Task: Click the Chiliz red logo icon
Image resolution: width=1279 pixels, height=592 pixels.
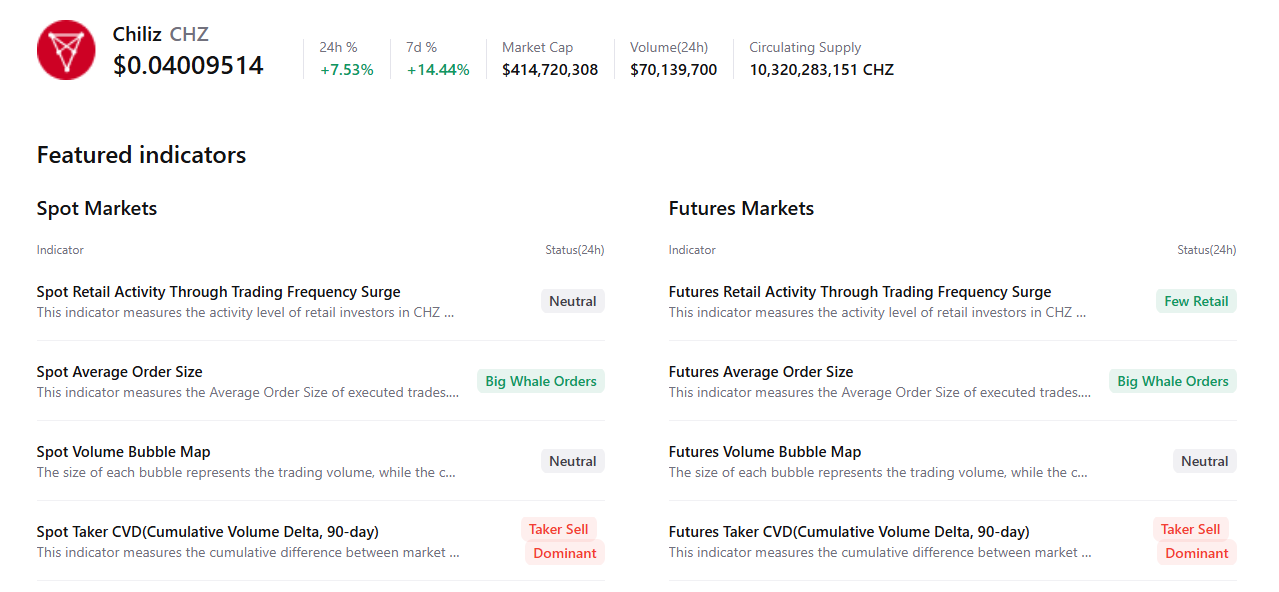Action: click(66, 50)
